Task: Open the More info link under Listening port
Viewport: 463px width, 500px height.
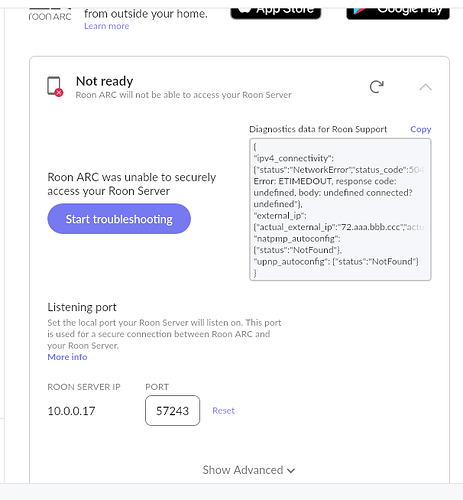Action: 67,357
